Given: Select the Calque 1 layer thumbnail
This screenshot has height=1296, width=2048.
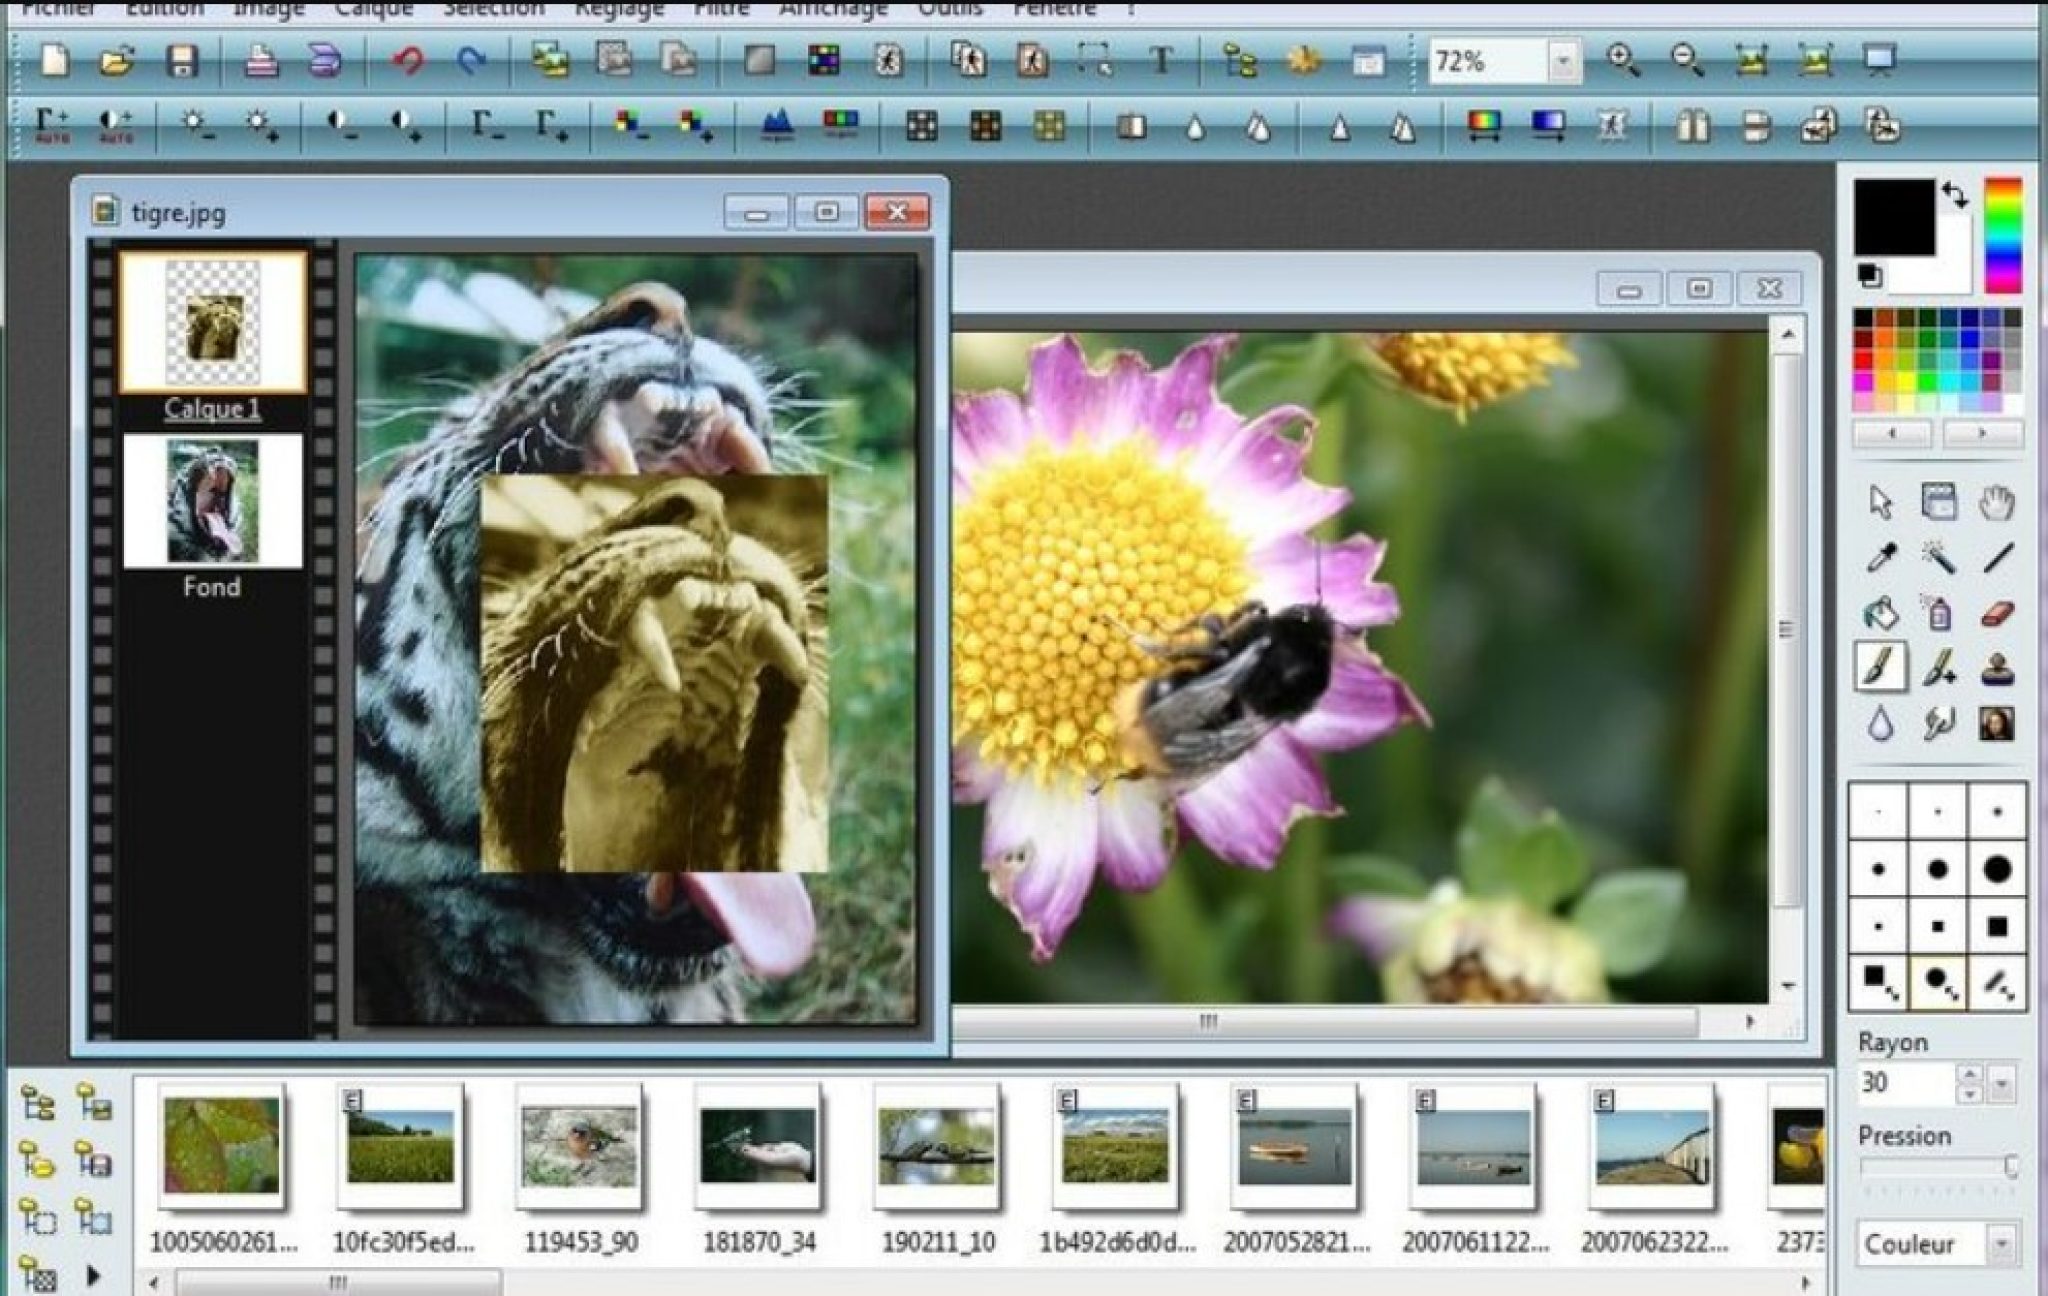Looking at the screenshot, I should click(x=212, y=322).
